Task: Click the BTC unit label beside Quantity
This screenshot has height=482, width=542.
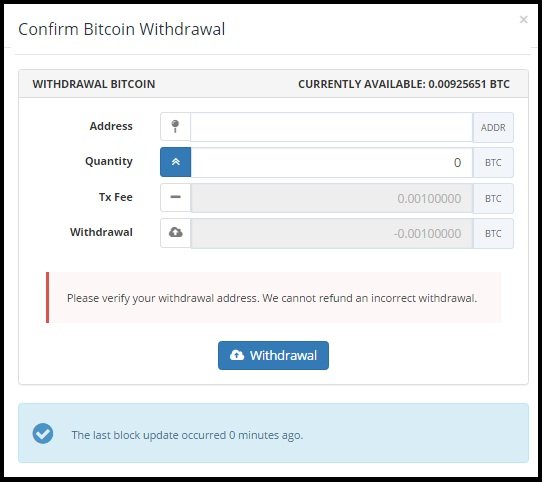Action: [x=493, y=163]
